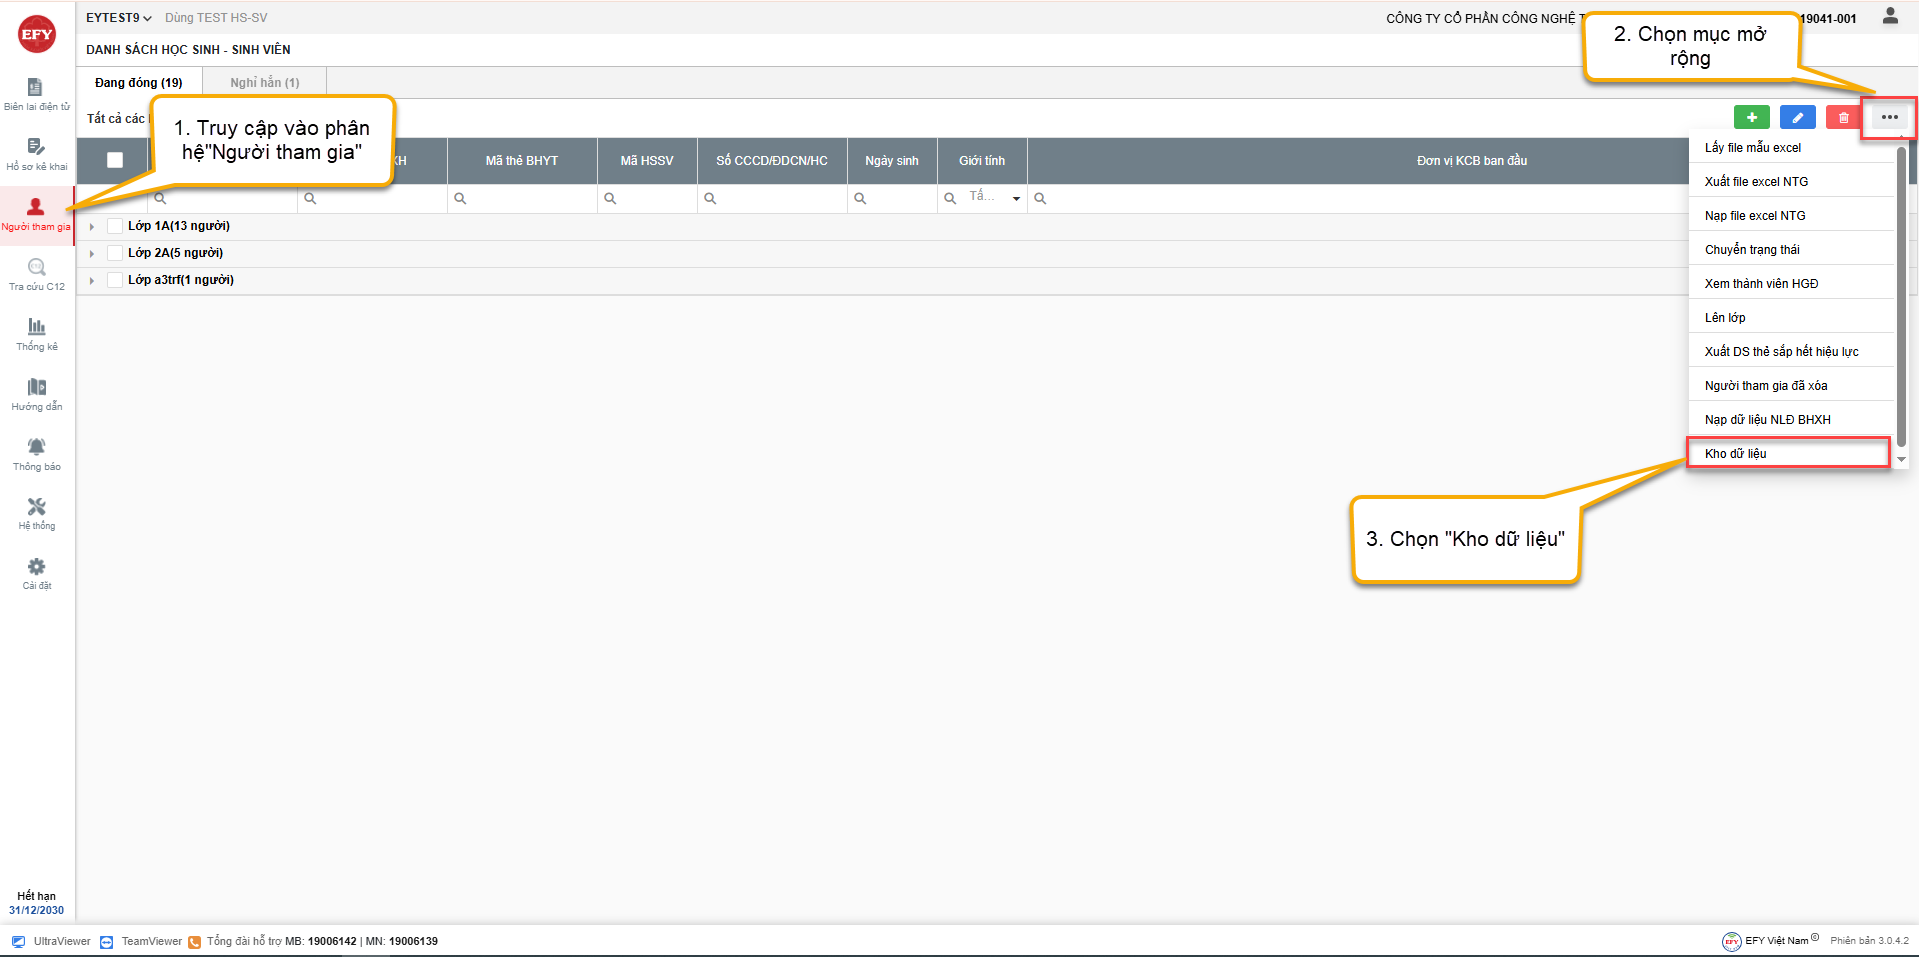Open Hướng dẫn guide section

pos(36,395)
